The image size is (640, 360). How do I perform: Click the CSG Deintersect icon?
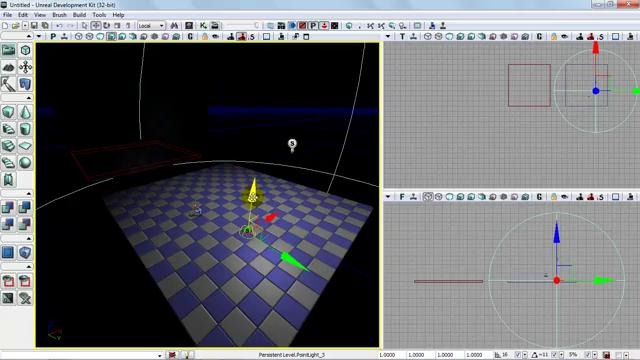coord(25,224)
